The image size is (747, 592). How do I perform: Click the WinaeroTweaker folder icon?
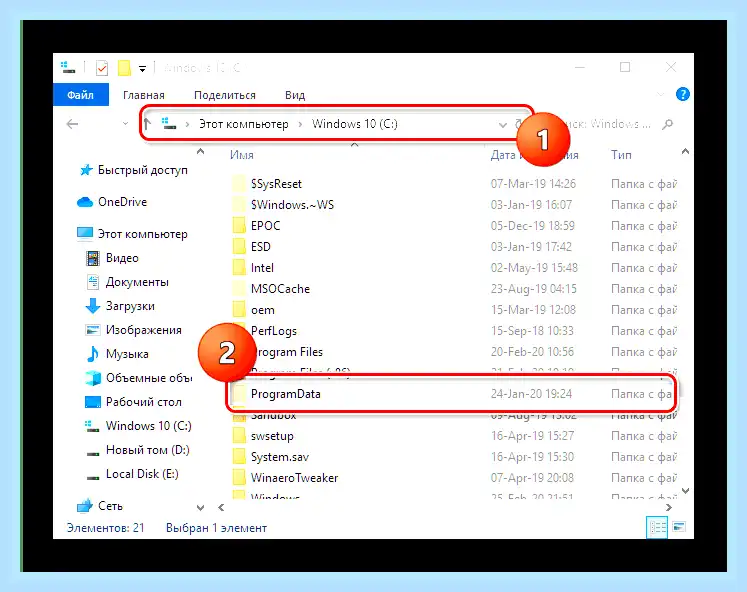tap(239, 477)
